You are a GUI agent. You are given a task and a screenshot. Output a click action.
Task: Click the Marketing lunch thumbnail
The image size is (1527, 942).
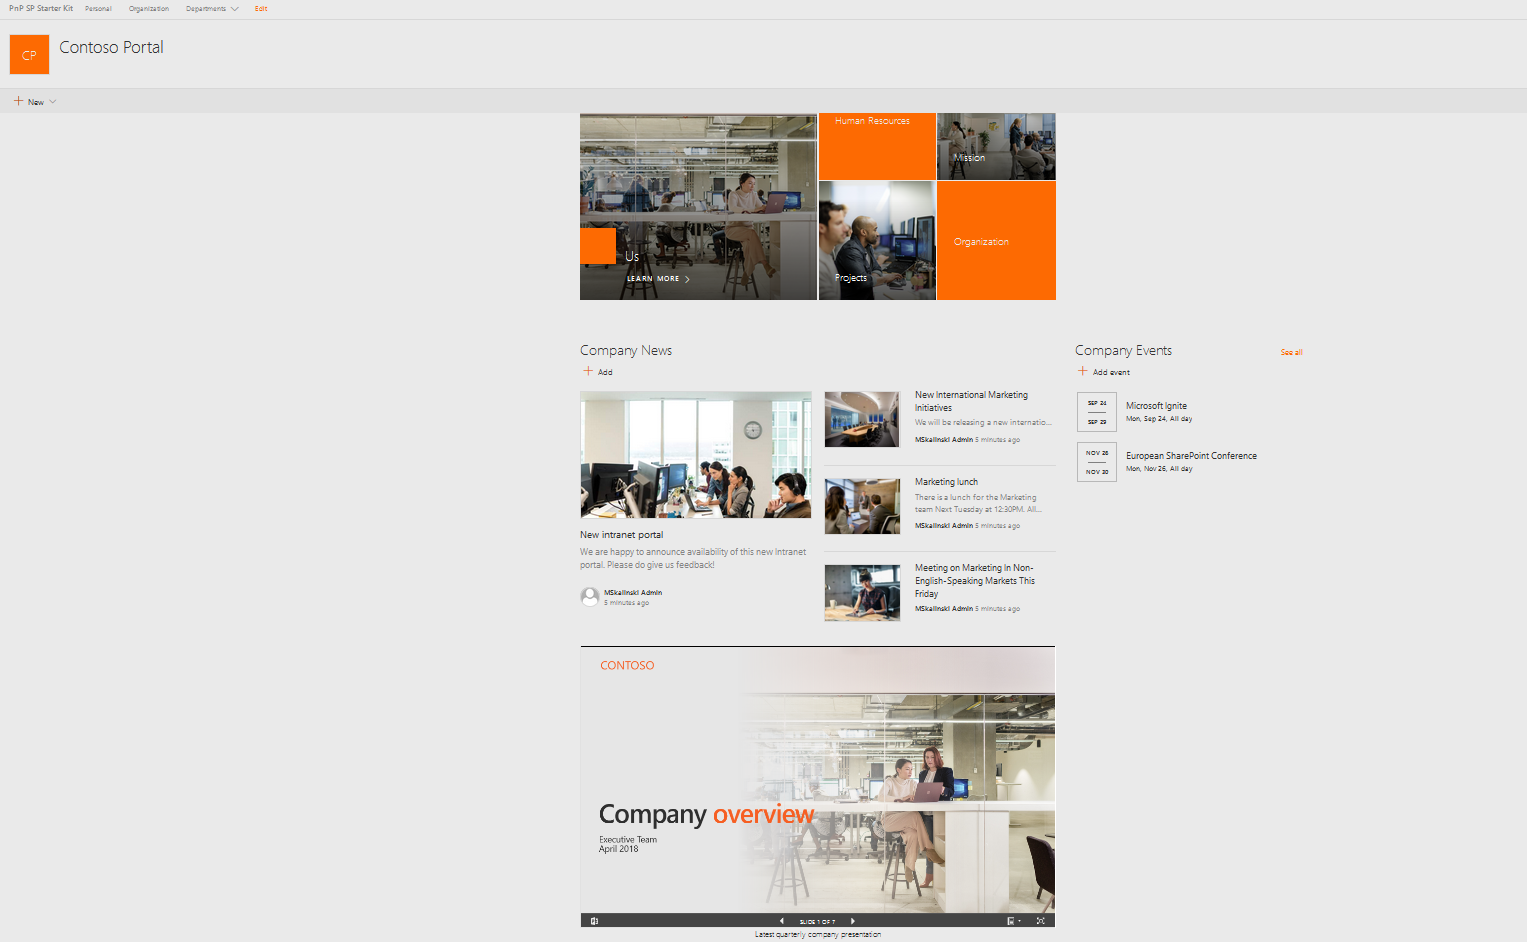click(x=862, y=506)
